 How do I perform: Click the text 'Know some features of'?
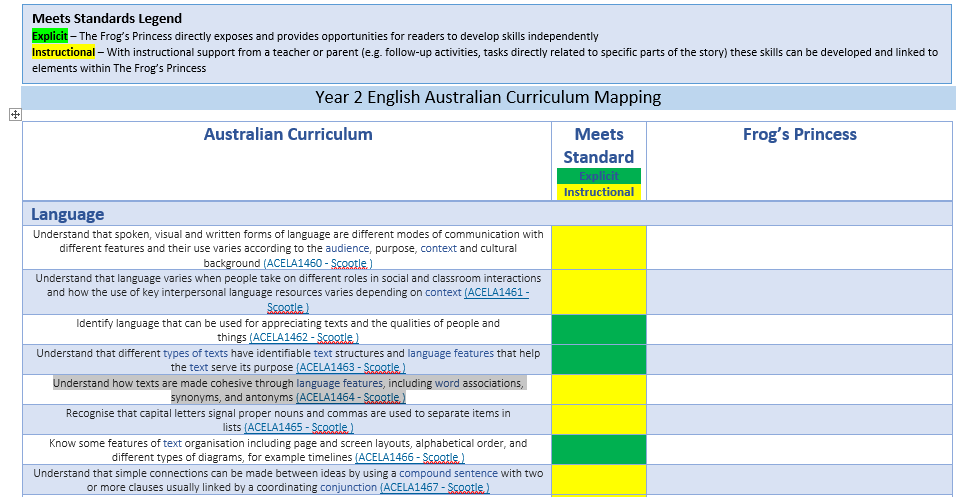[x=104, y=443]
